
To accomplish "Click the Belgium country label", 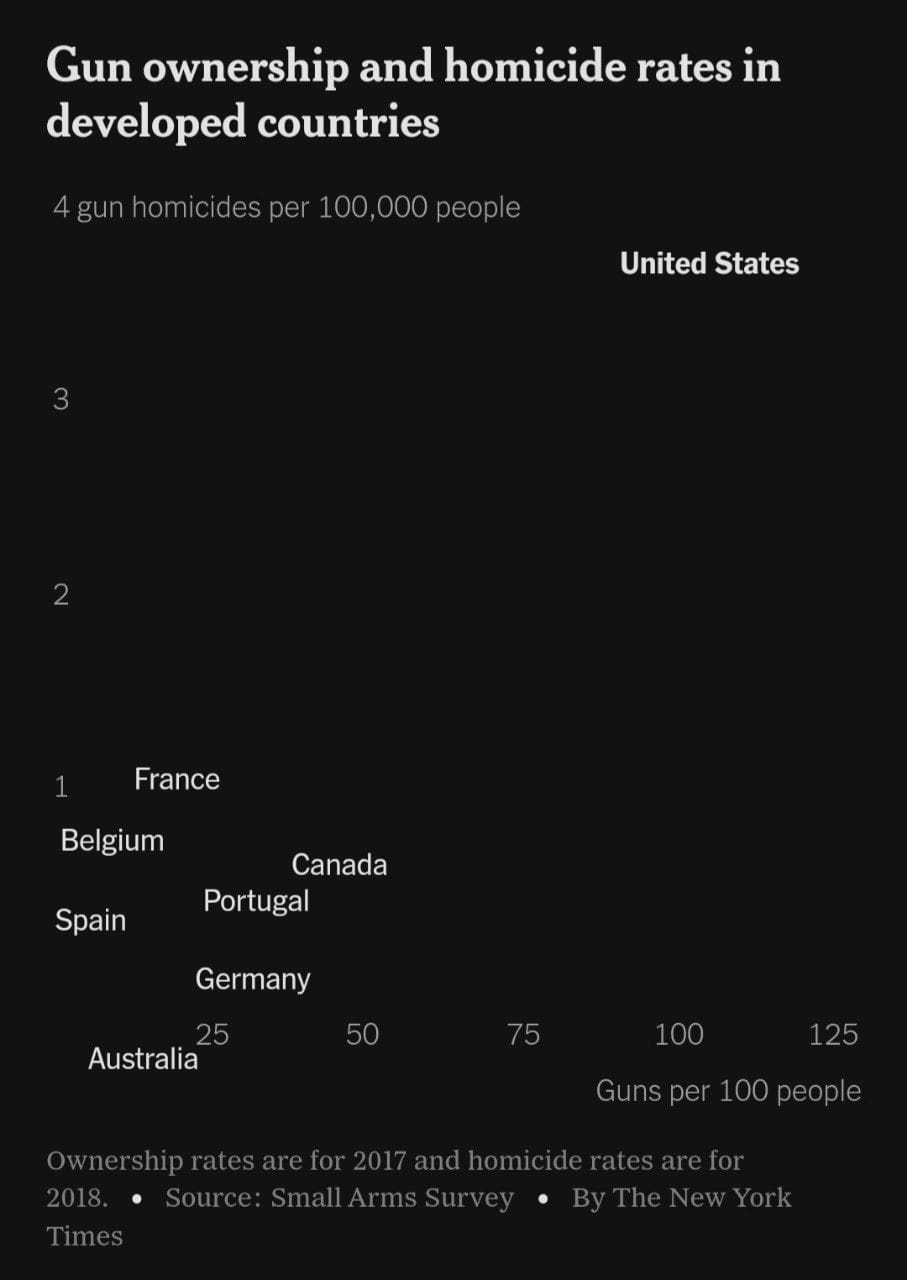I will pos(112,841).
